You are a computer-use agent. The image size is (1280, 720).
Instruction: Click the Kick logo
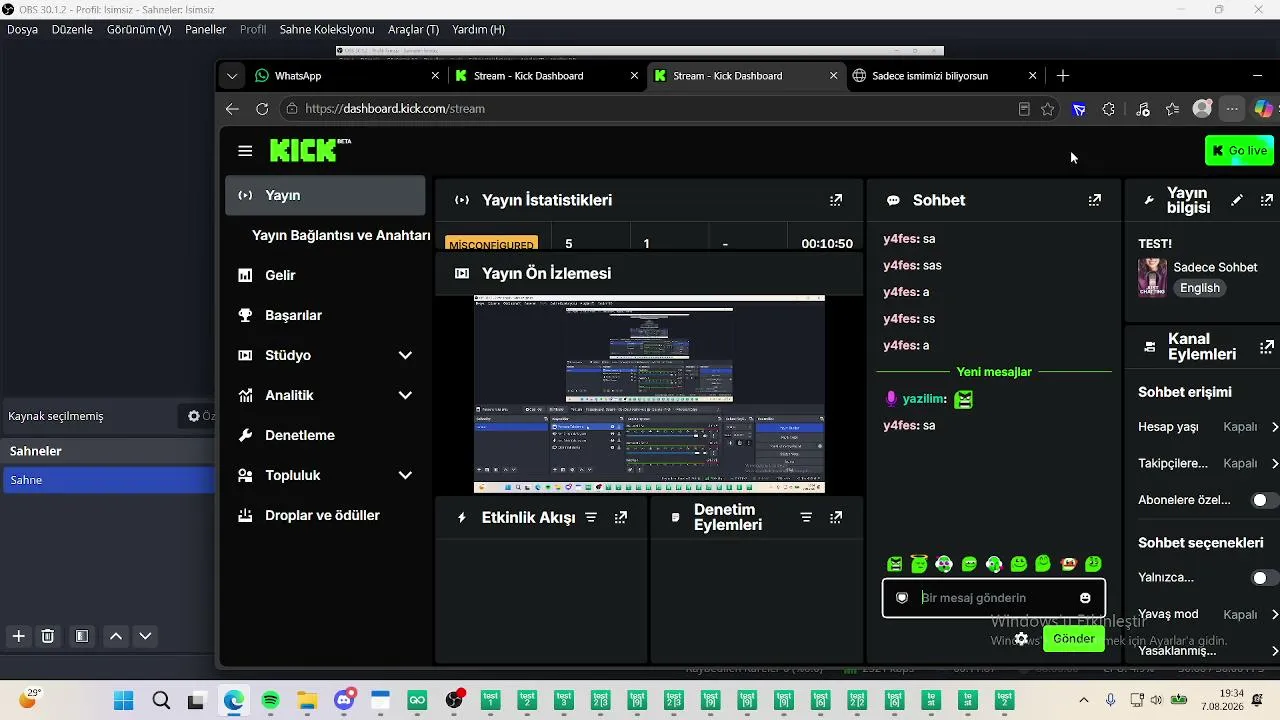pos(310,150)
